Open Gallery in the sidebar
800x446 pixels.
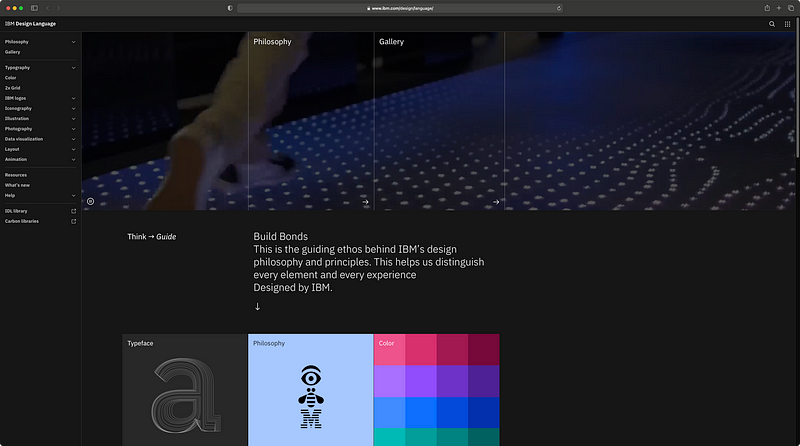[x=13, y=52]
